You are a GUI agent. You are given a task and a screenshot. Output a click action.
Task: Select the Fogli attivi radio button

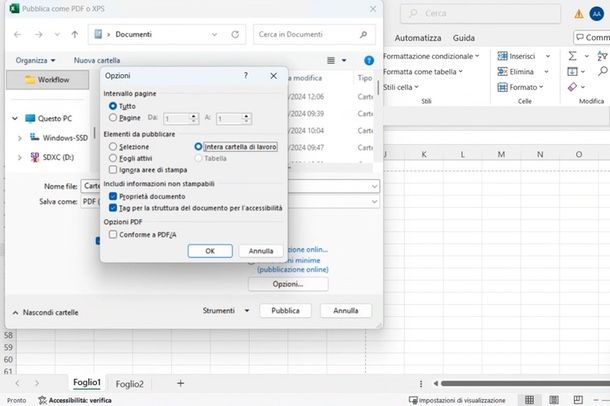(113, 158)
